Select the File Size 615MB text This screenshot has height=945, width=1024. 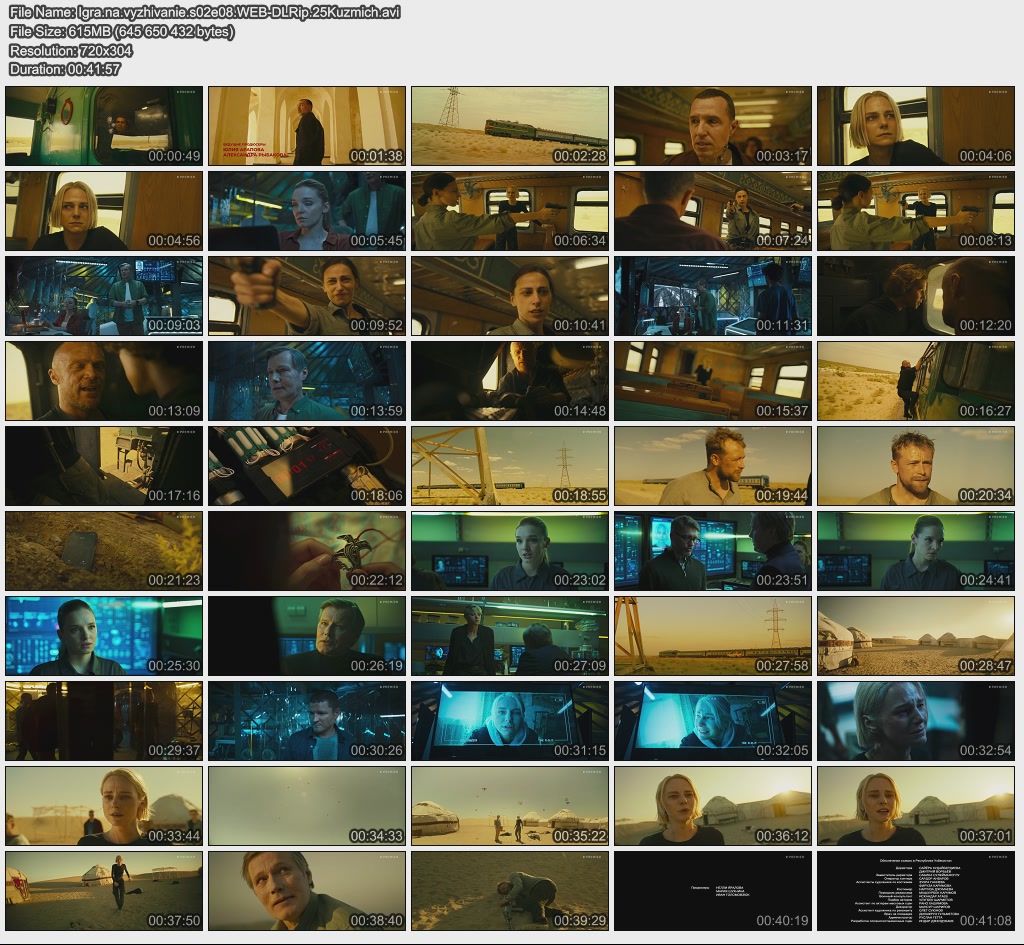point(121,31)
